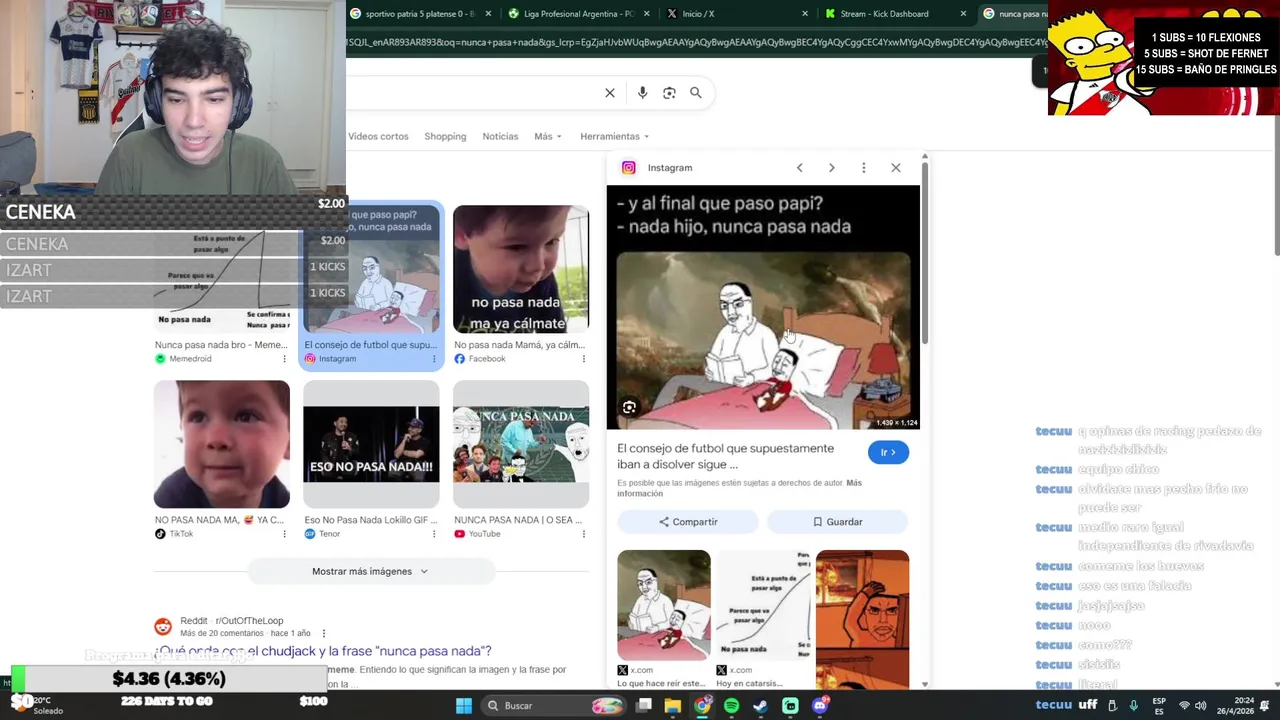Open Steam from the taskbar
This screenshot has width=1280, height=720.
(760, 706)
